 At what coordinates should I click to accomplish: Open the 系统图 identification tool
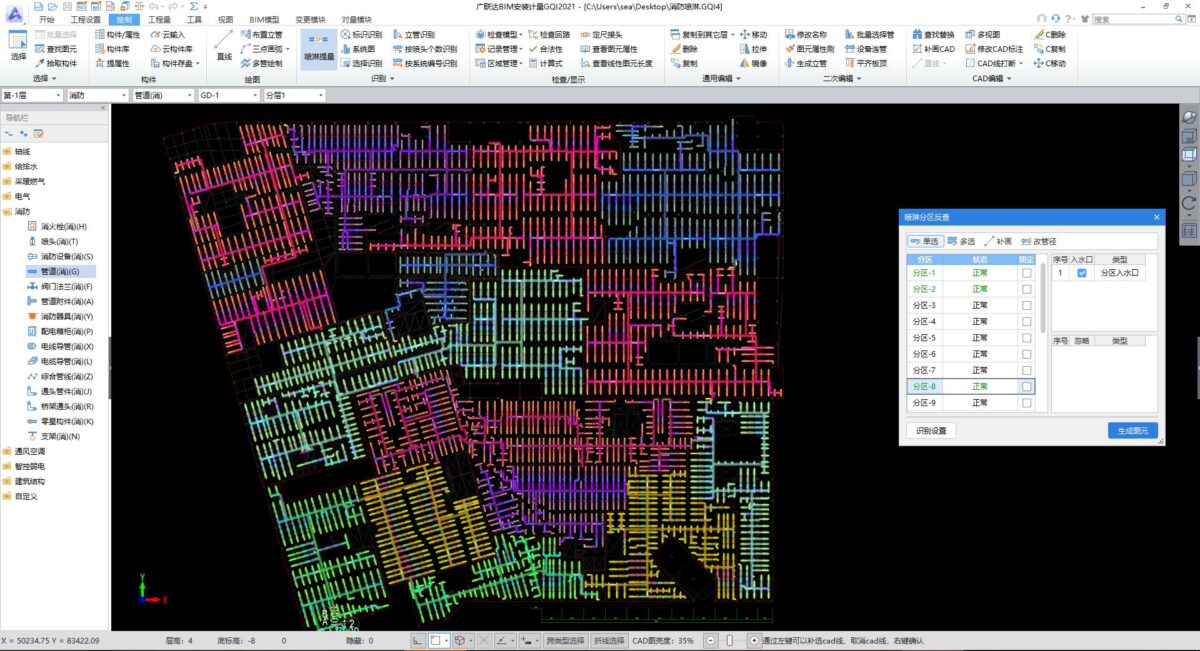[358, 49]
